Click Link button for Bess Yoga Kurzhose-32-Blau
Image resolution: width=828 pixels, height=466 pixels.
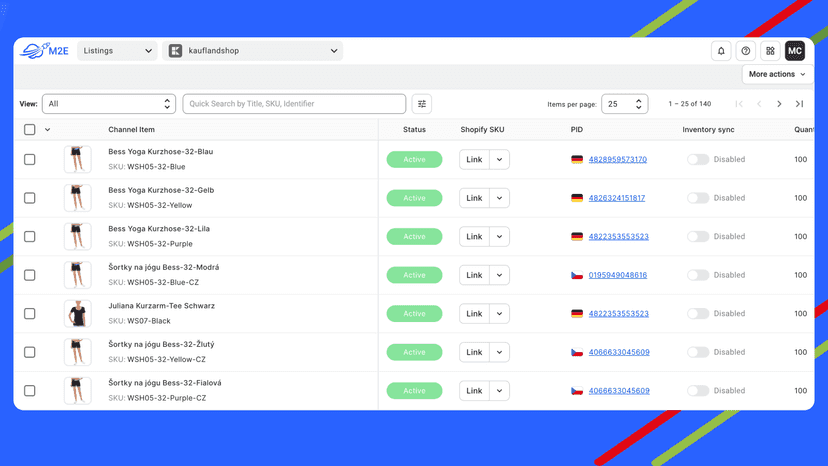pyautogui.click(x=474, y=160)
